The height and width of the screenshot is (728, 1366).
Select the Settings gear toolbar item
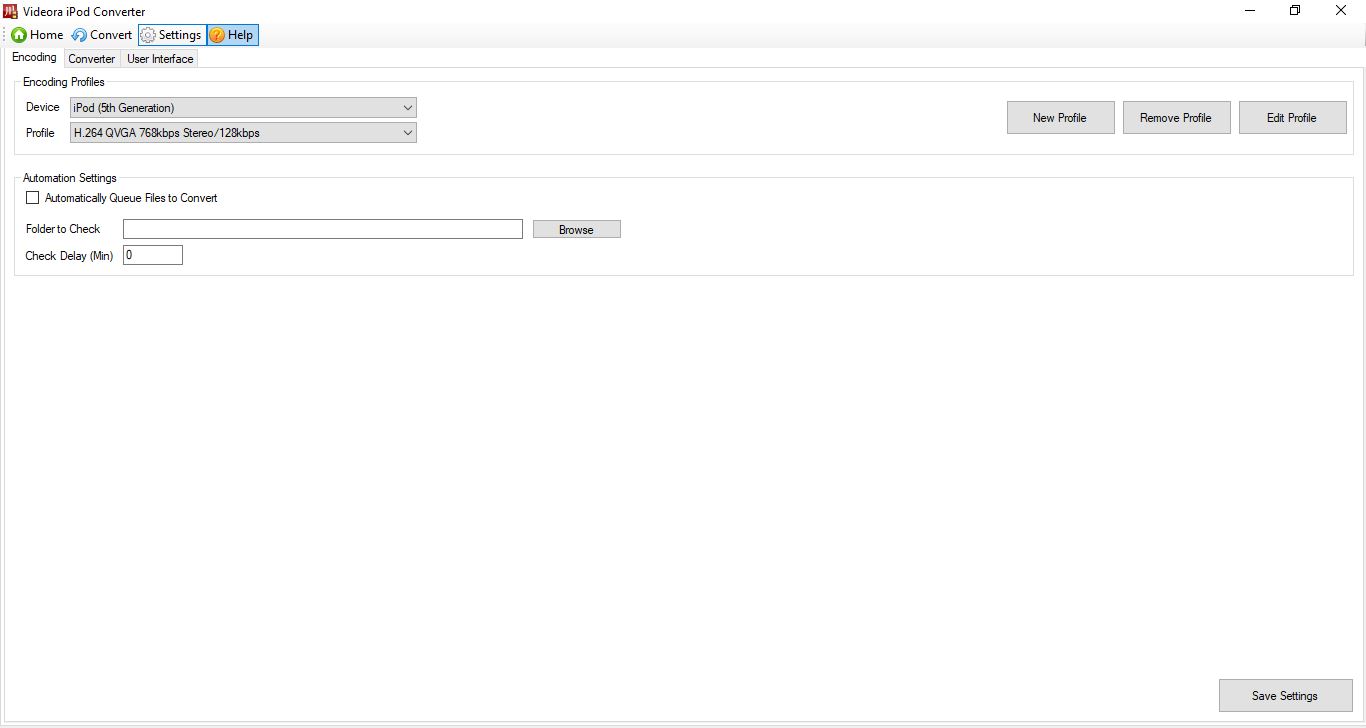pos(172,35)
